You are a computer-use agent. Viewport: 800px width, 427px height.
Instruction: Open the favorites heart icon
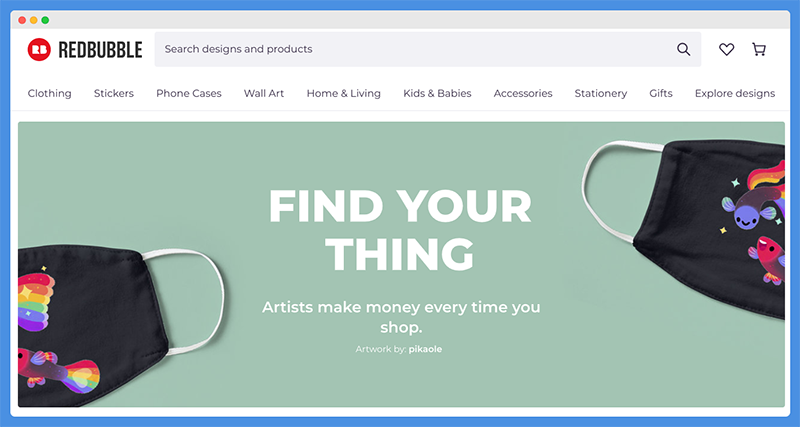(x=727, y=49)
